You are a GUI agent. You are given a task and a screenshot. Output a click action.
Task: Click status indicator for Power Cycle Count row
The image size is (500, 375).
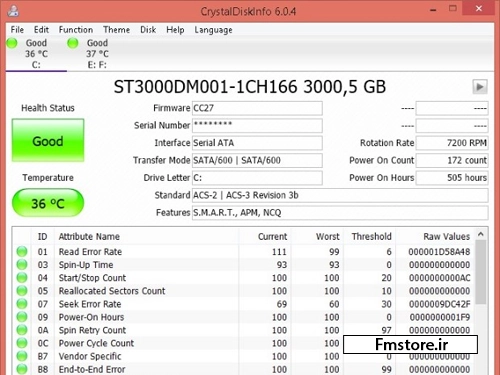click(22, 343)
